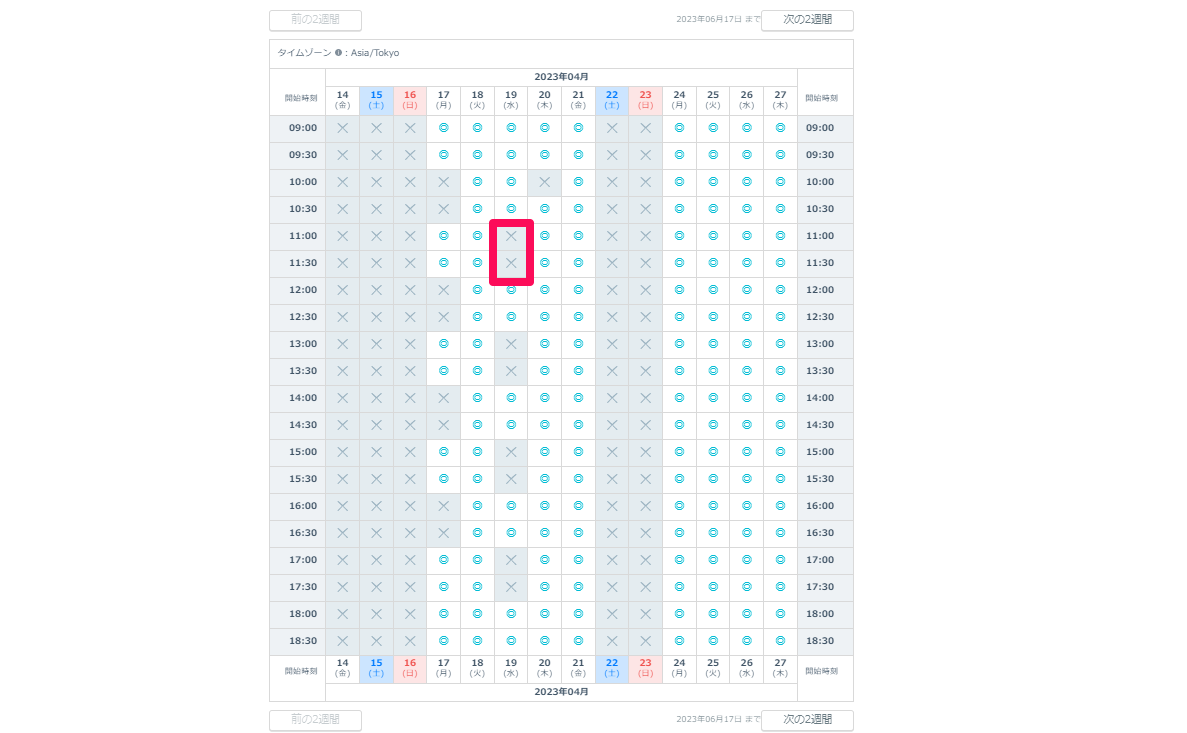
Task: Click the 15:30 time label in right column
Action: point(820,479)
